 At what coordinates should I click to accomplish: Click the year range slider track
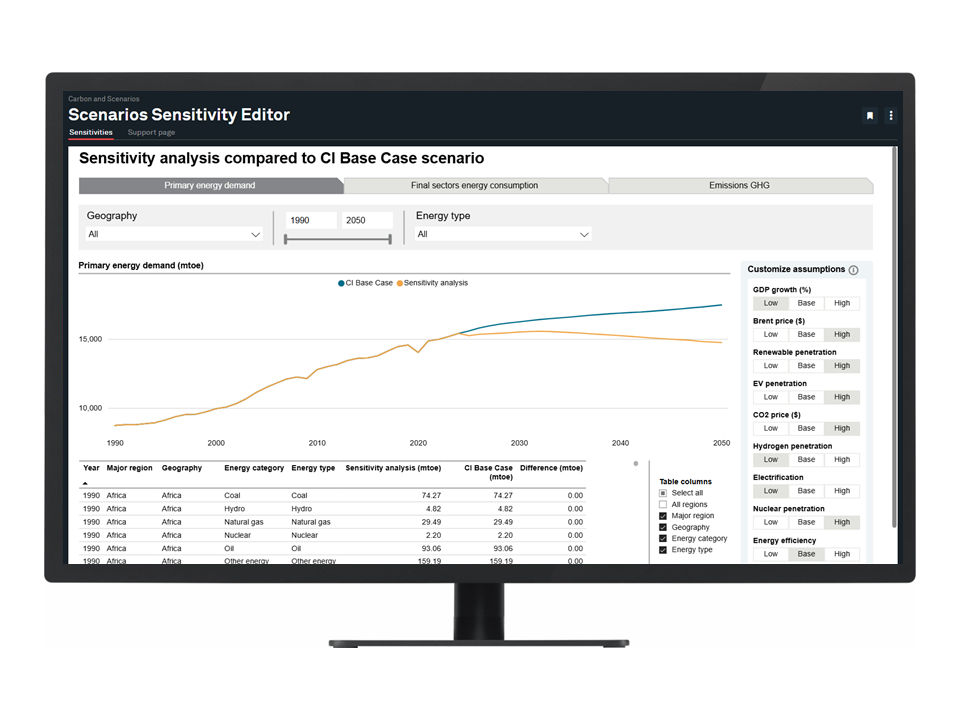pyautogui.click(x=337, y=239)
